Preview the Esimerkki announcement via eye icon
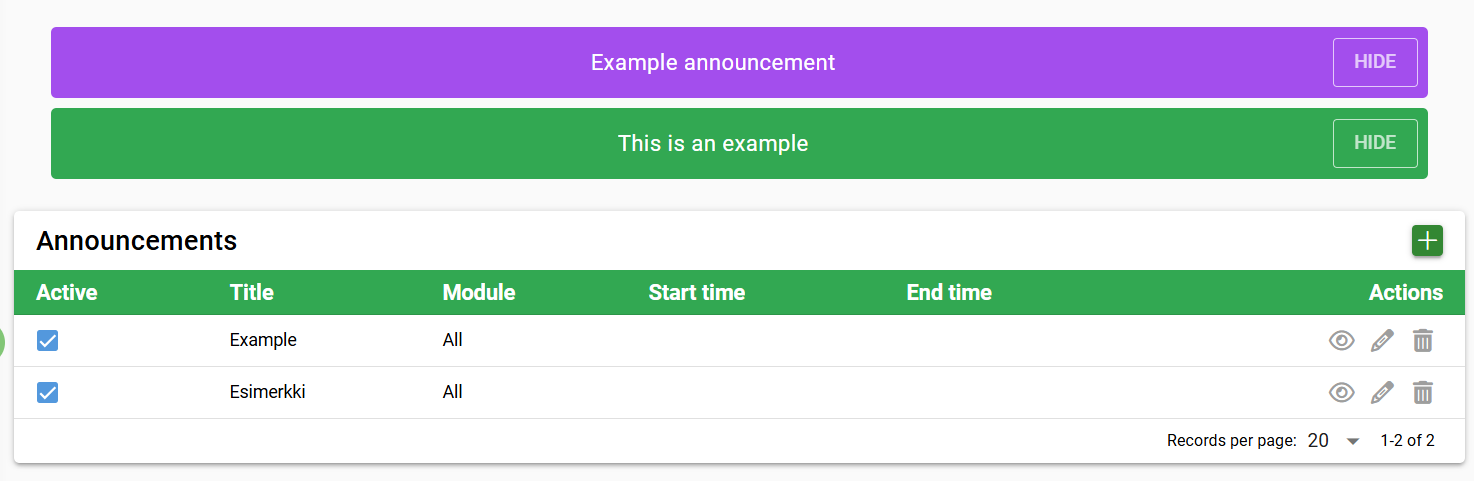This screenshot has height=481, width=1474. 1341,393
